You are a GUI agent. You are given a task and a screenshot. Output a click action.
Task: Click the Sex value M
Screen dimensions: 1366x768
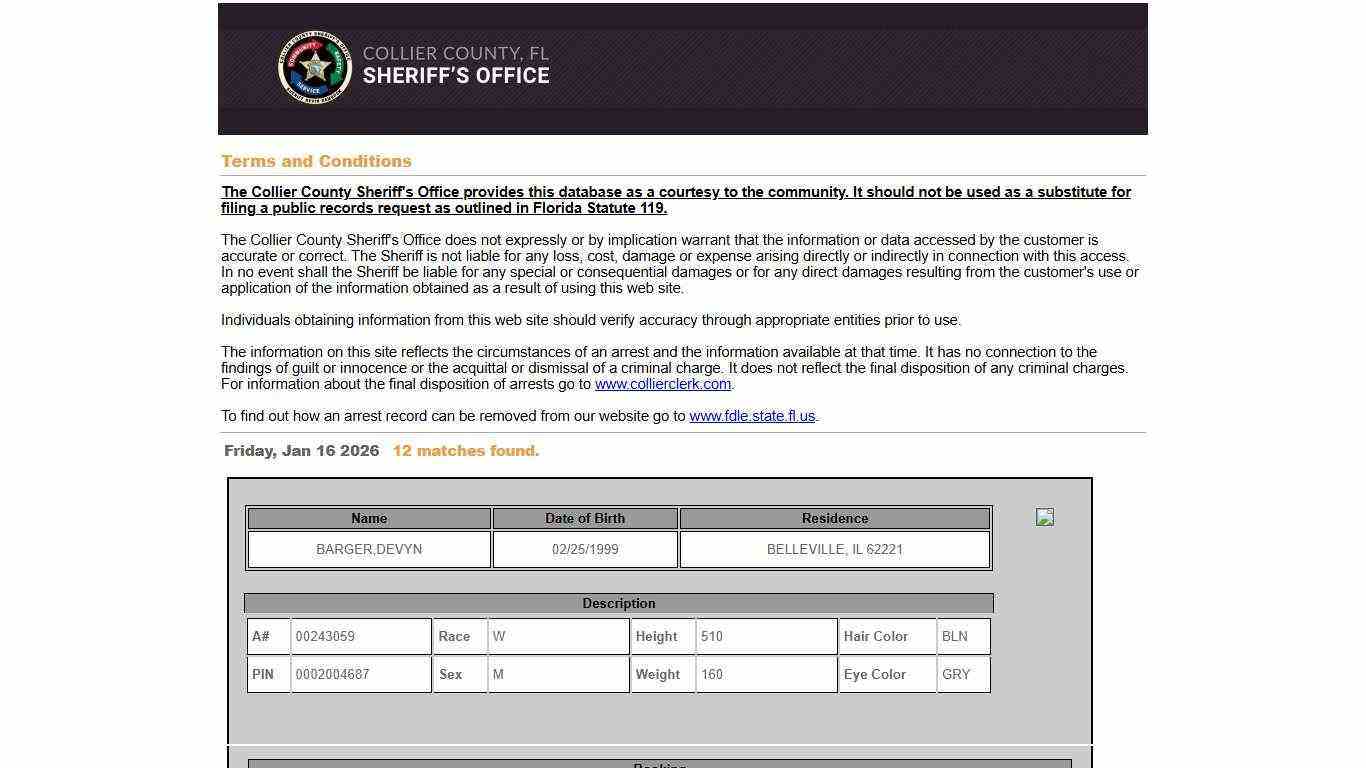(498, 674)
